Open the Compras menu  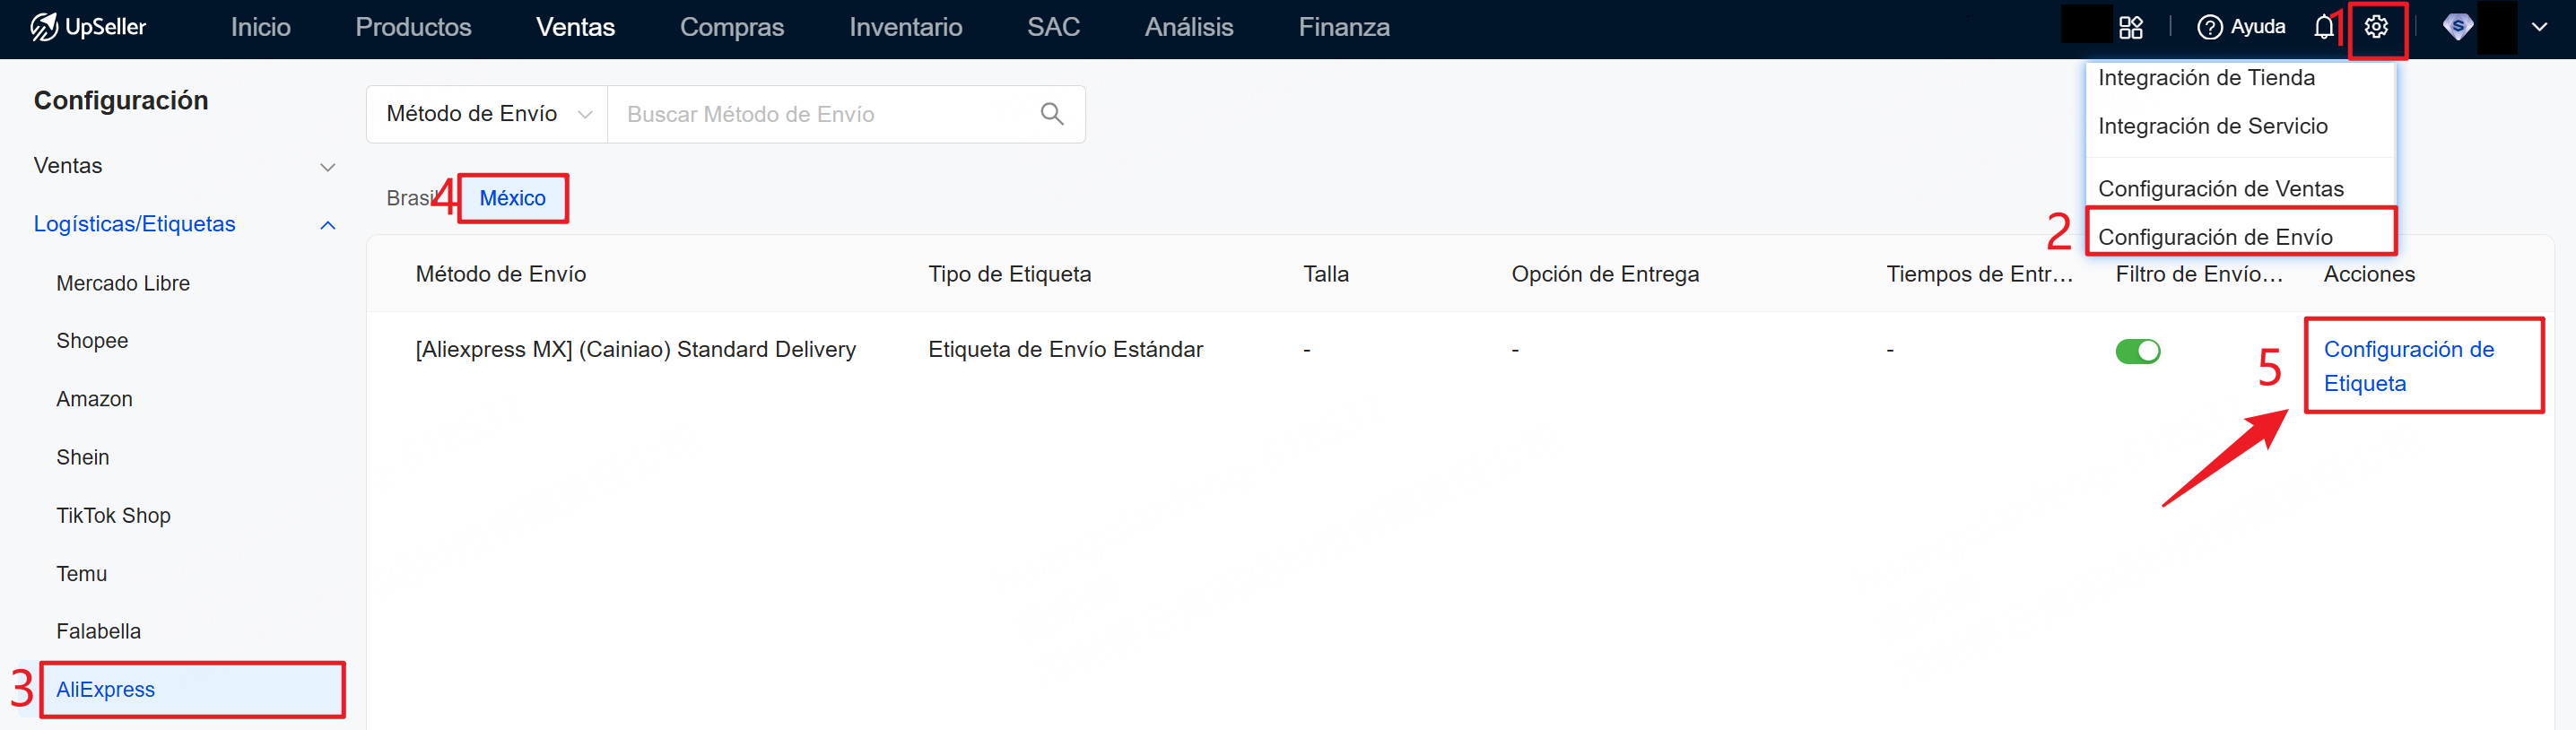(x=731, y=27)
